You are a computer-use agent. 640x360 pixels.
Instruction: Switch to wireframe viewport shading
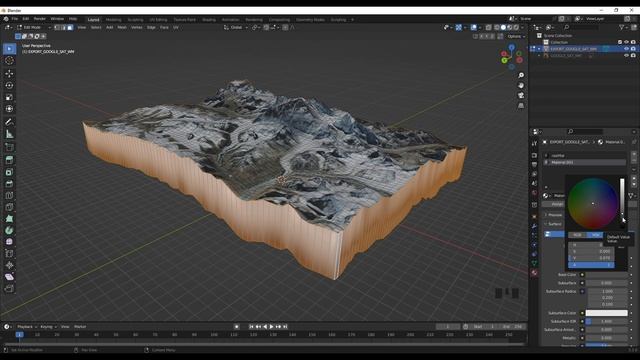tap(497, 27)
